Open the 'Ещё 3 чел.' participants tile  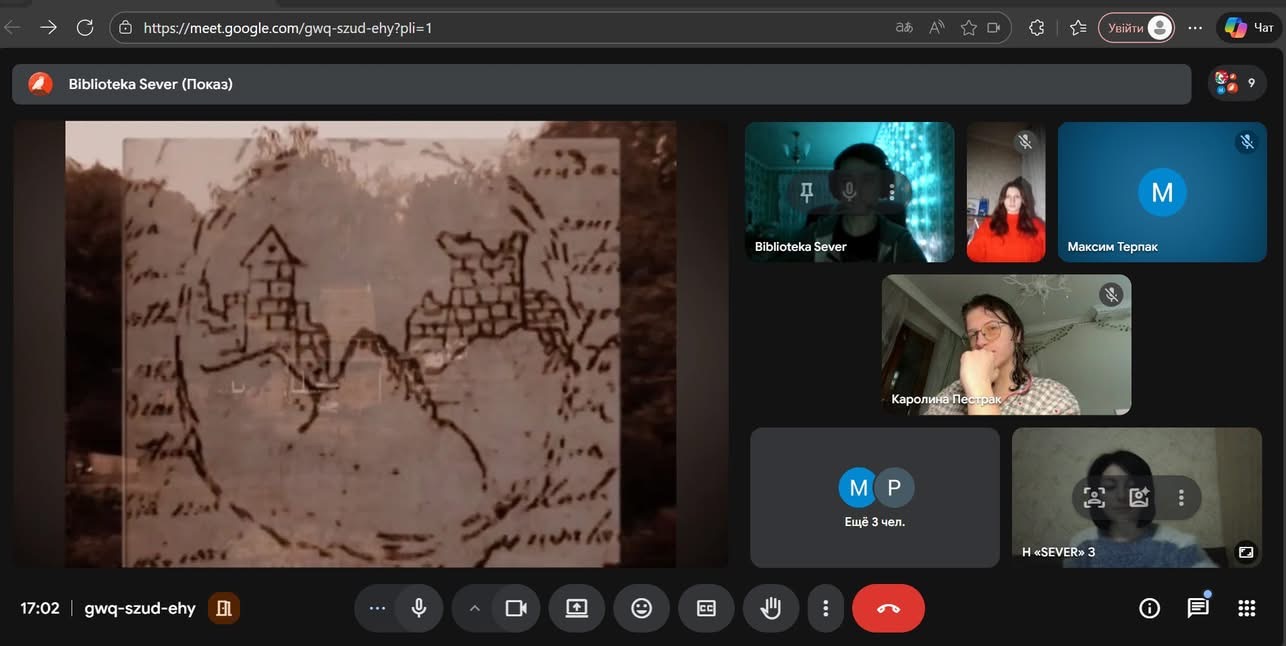874,498
